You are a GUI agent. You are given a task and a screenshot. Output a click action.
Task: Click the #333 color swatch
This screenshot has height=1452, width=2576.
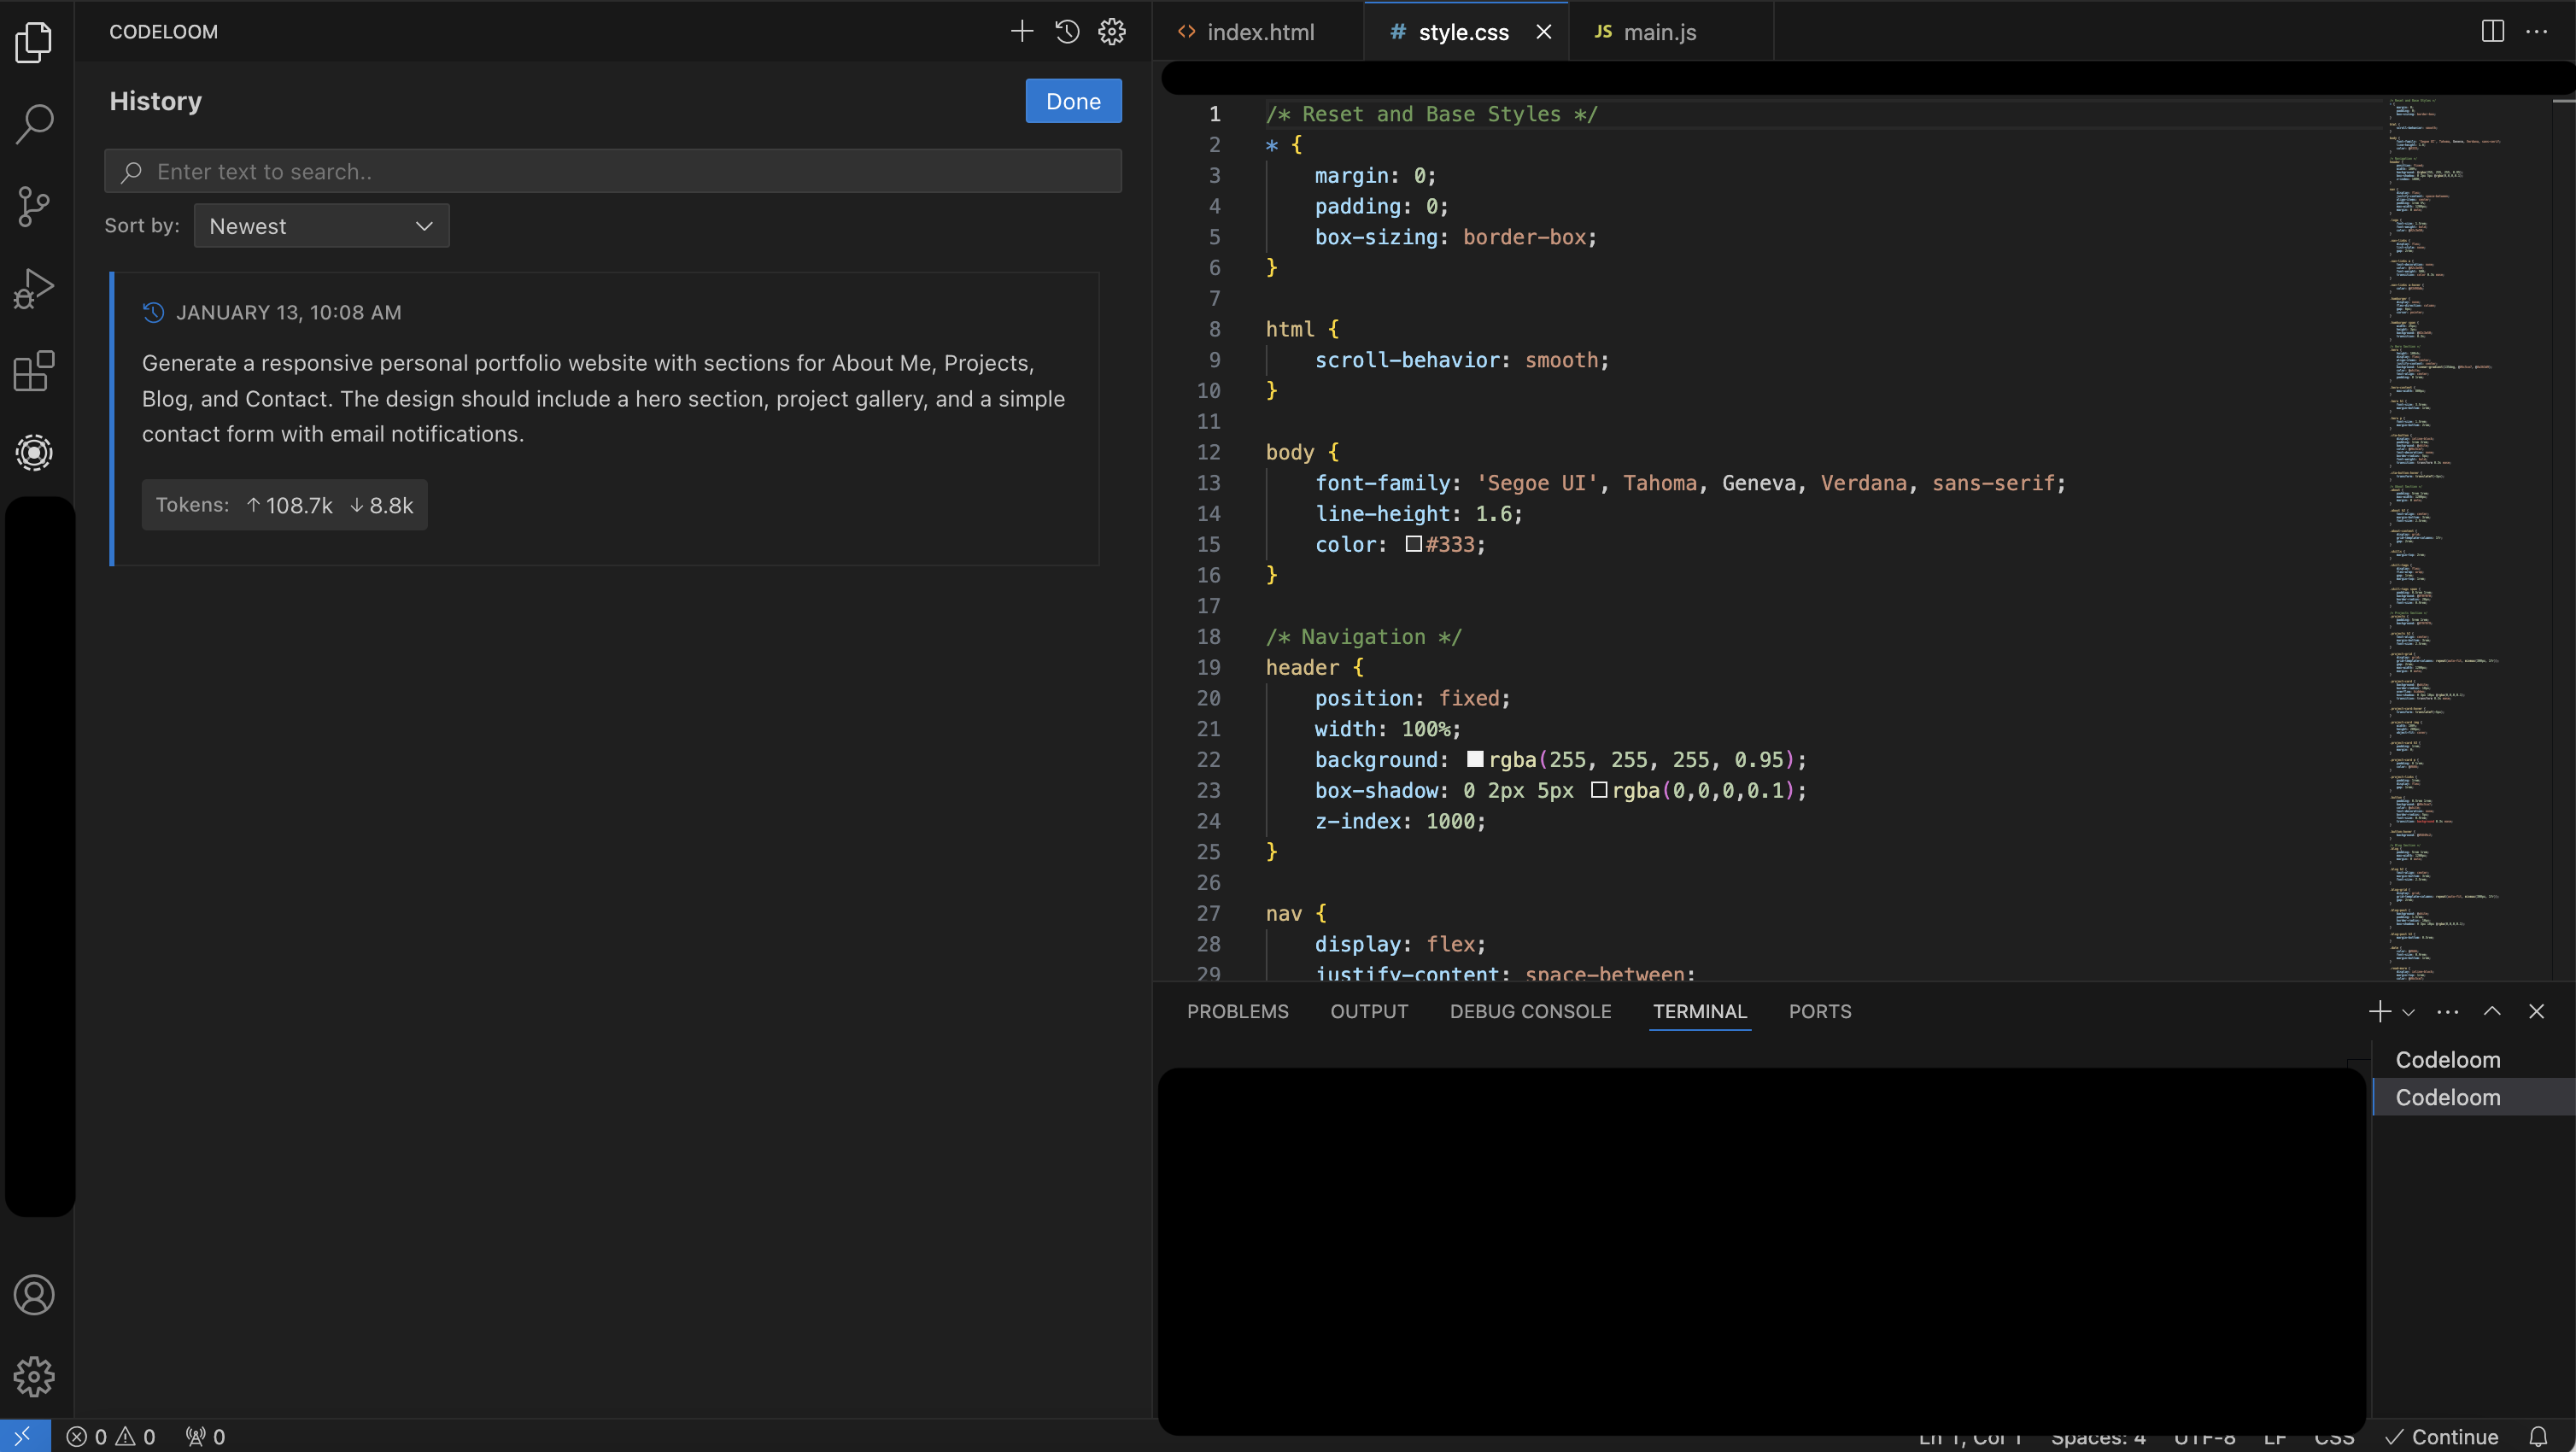tap(1413, 544)
